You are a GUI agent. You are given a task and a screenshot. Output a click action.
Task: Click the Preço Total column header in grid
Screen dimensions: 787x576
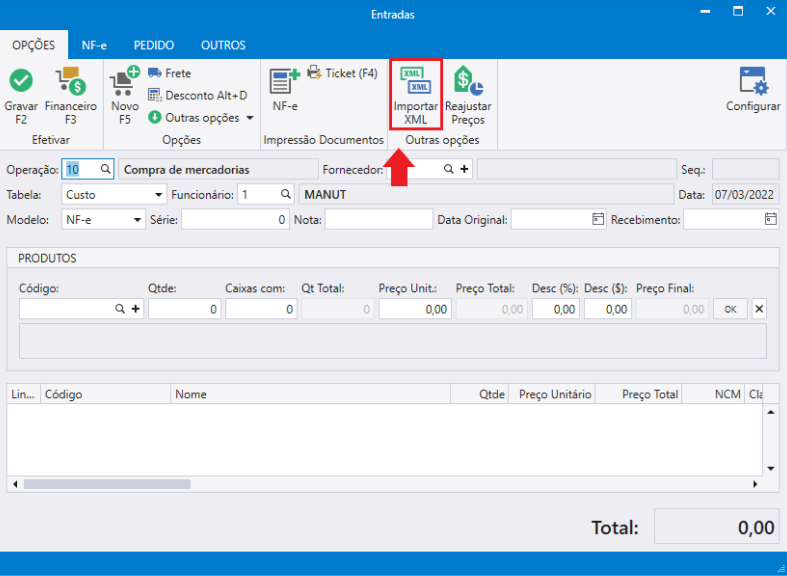[638, 394]
